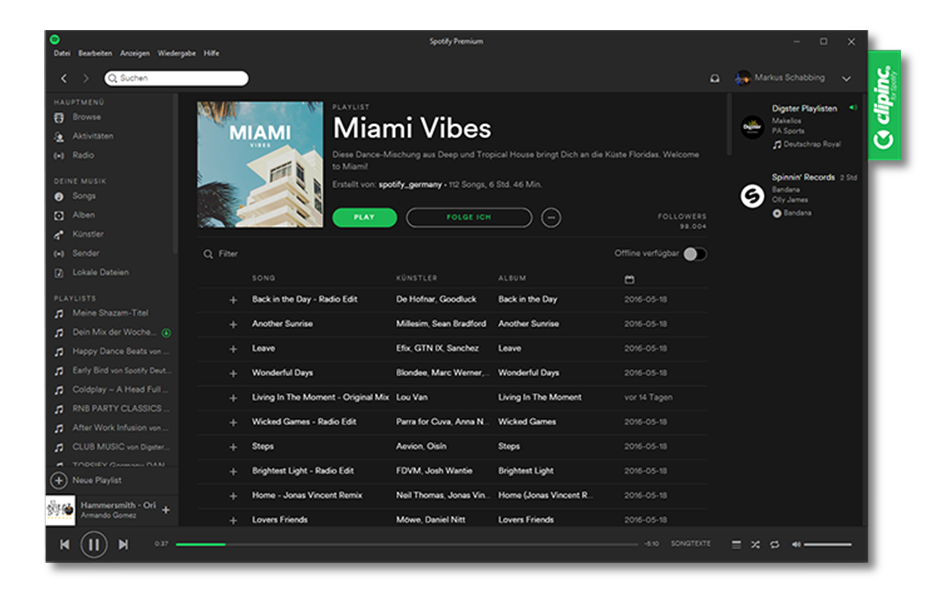The height and width of the screenshot is (590, 950).
Task: Open After Work Infusion playlist
Action: 120,428
